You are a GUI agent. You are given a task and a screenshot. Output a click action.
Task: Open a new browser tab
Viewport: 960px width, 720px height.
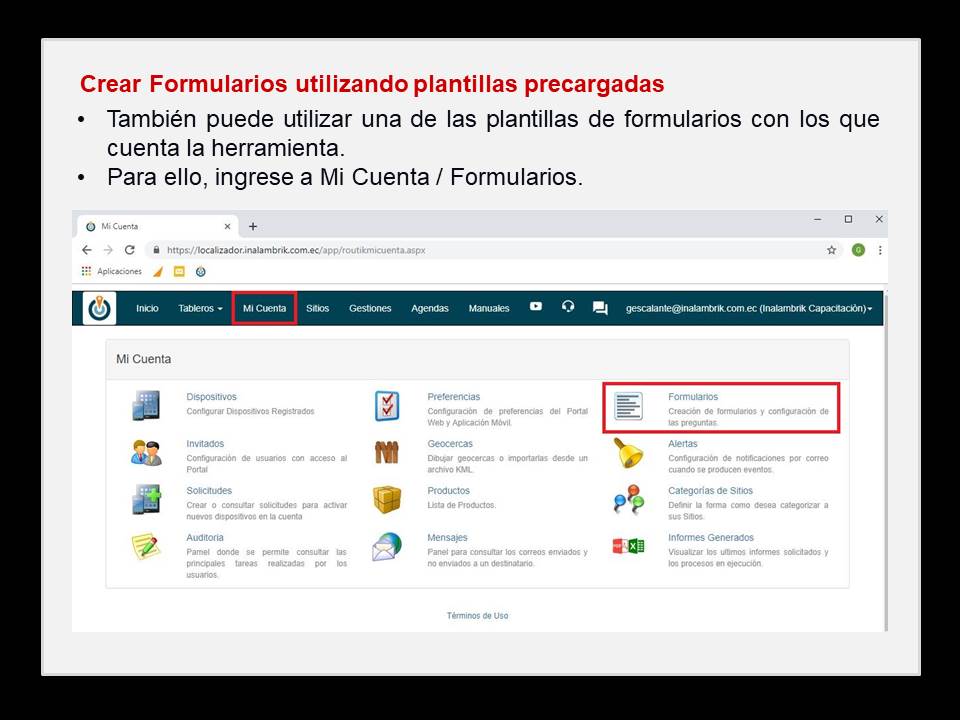click(252, 226)
